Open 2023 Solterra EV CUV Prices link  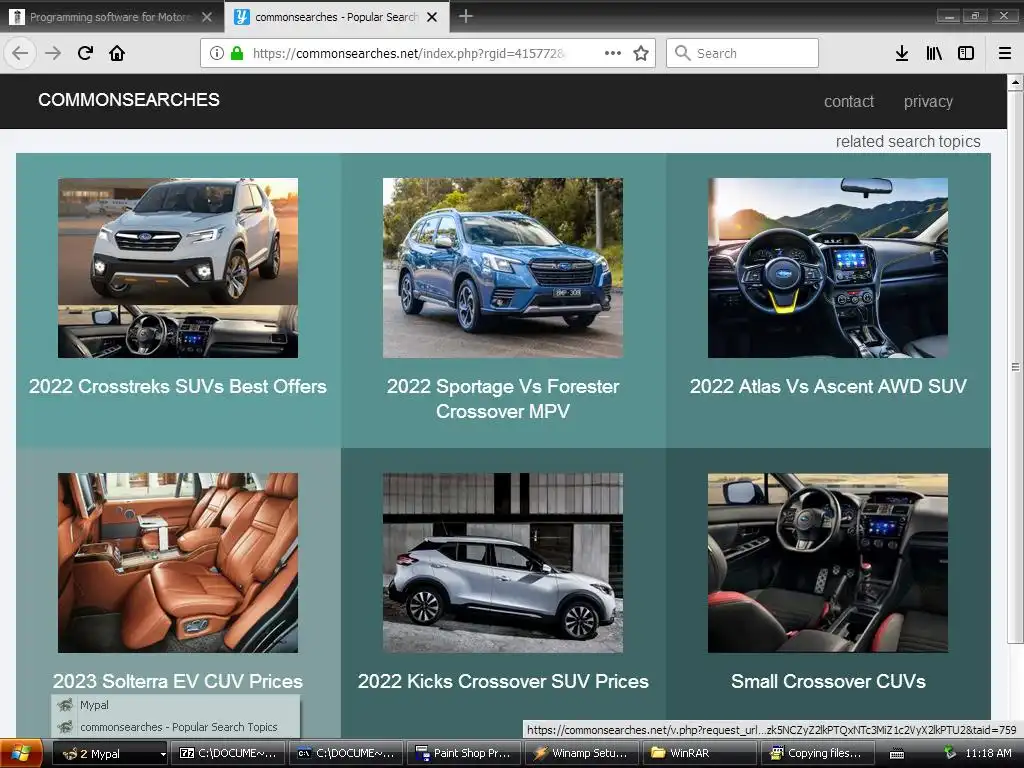pos(178,681)
